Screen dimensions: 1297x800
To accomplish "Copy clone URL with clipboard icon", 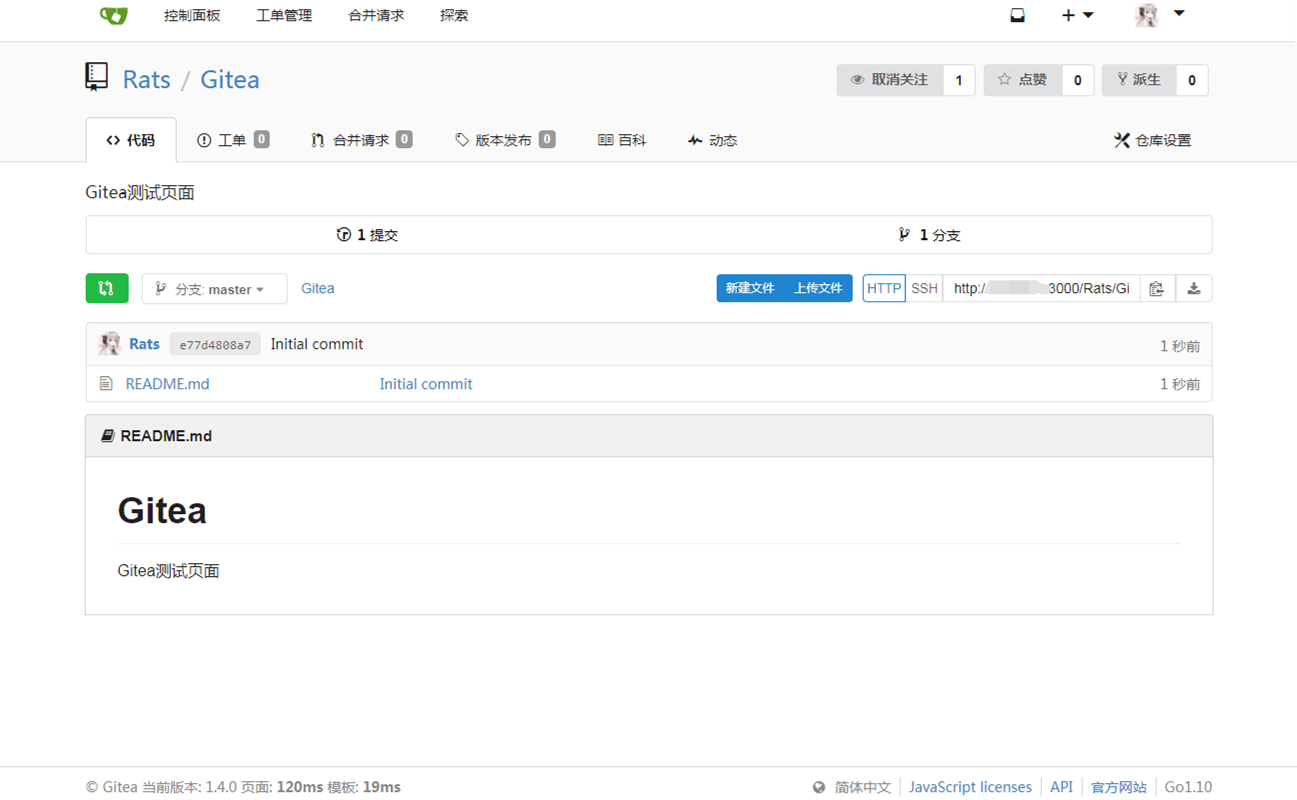I will pyautogui.click(x=1157, y=288).
